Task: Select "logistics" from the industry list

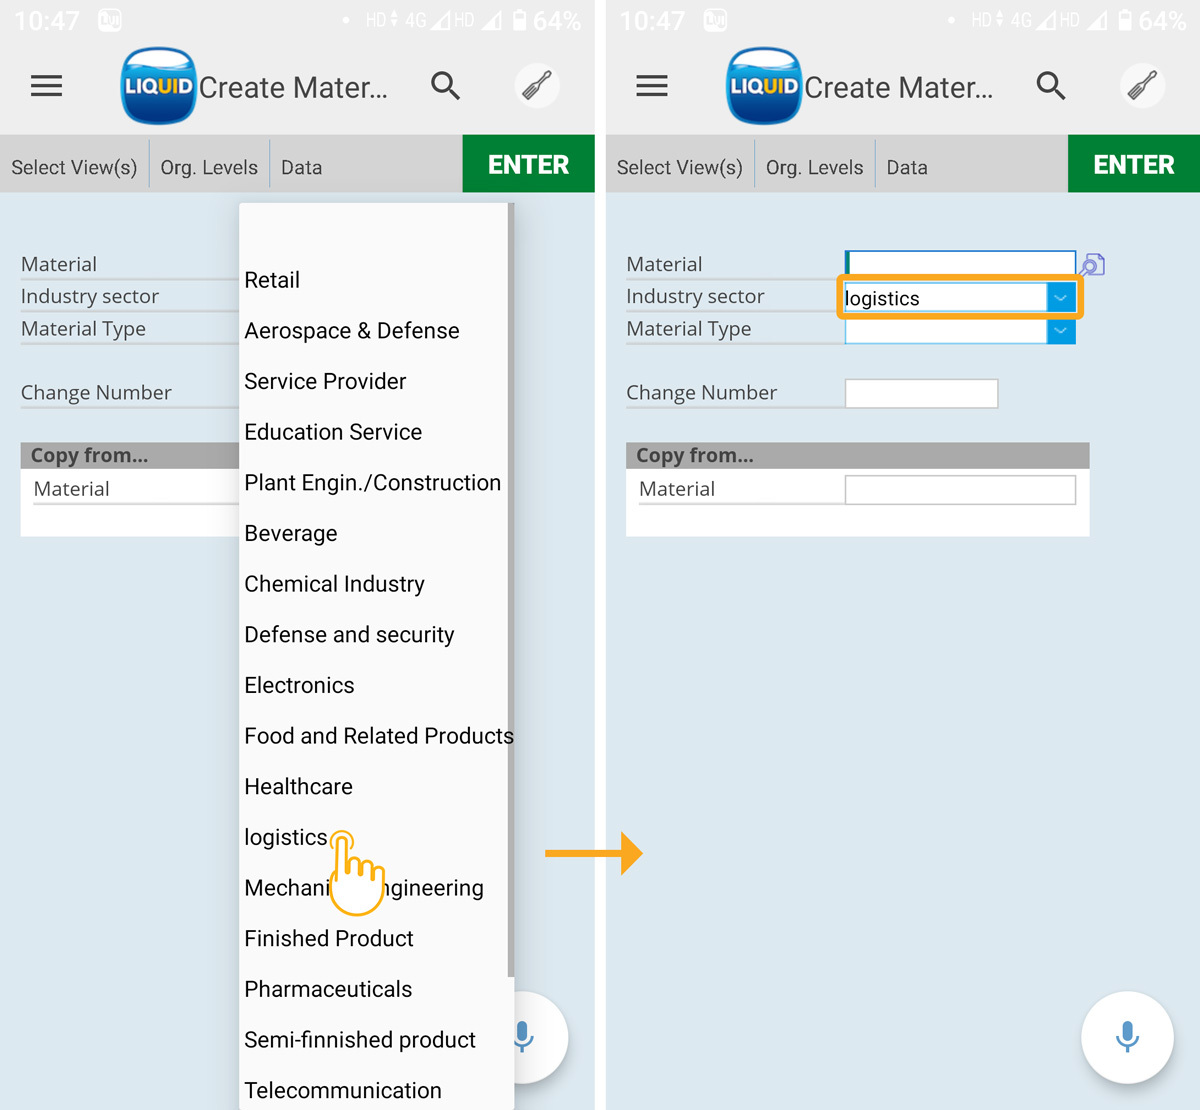Action: tap(286, 837)
